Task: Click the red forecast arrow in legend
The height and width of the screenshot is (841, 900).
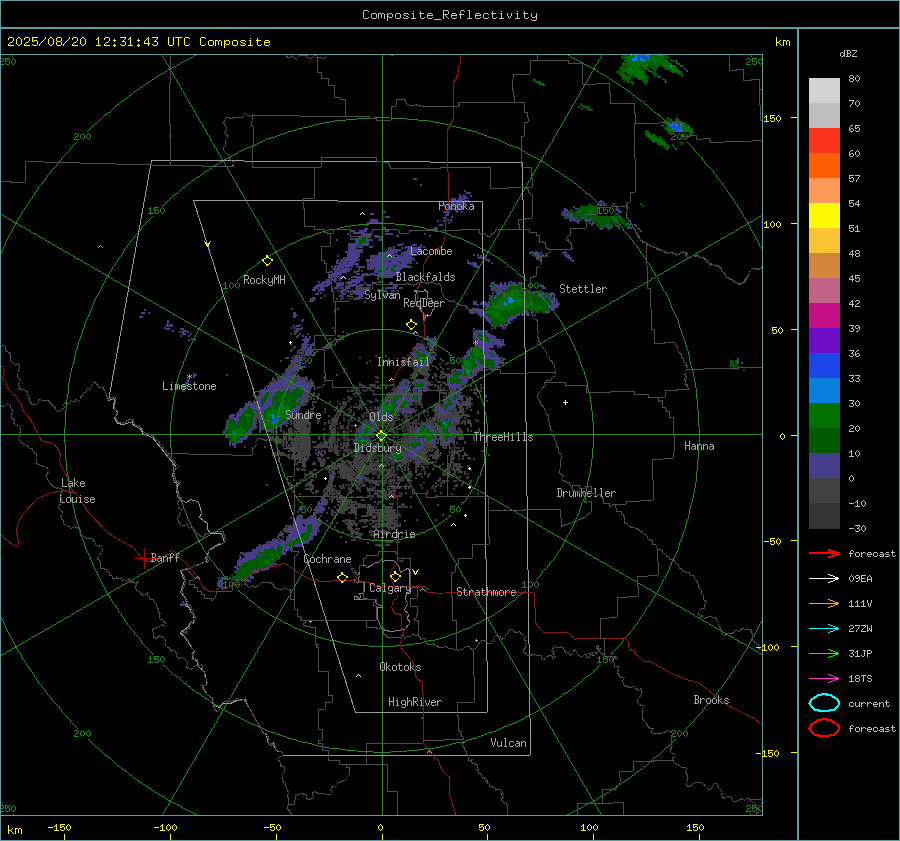Action: pos(824,553)
